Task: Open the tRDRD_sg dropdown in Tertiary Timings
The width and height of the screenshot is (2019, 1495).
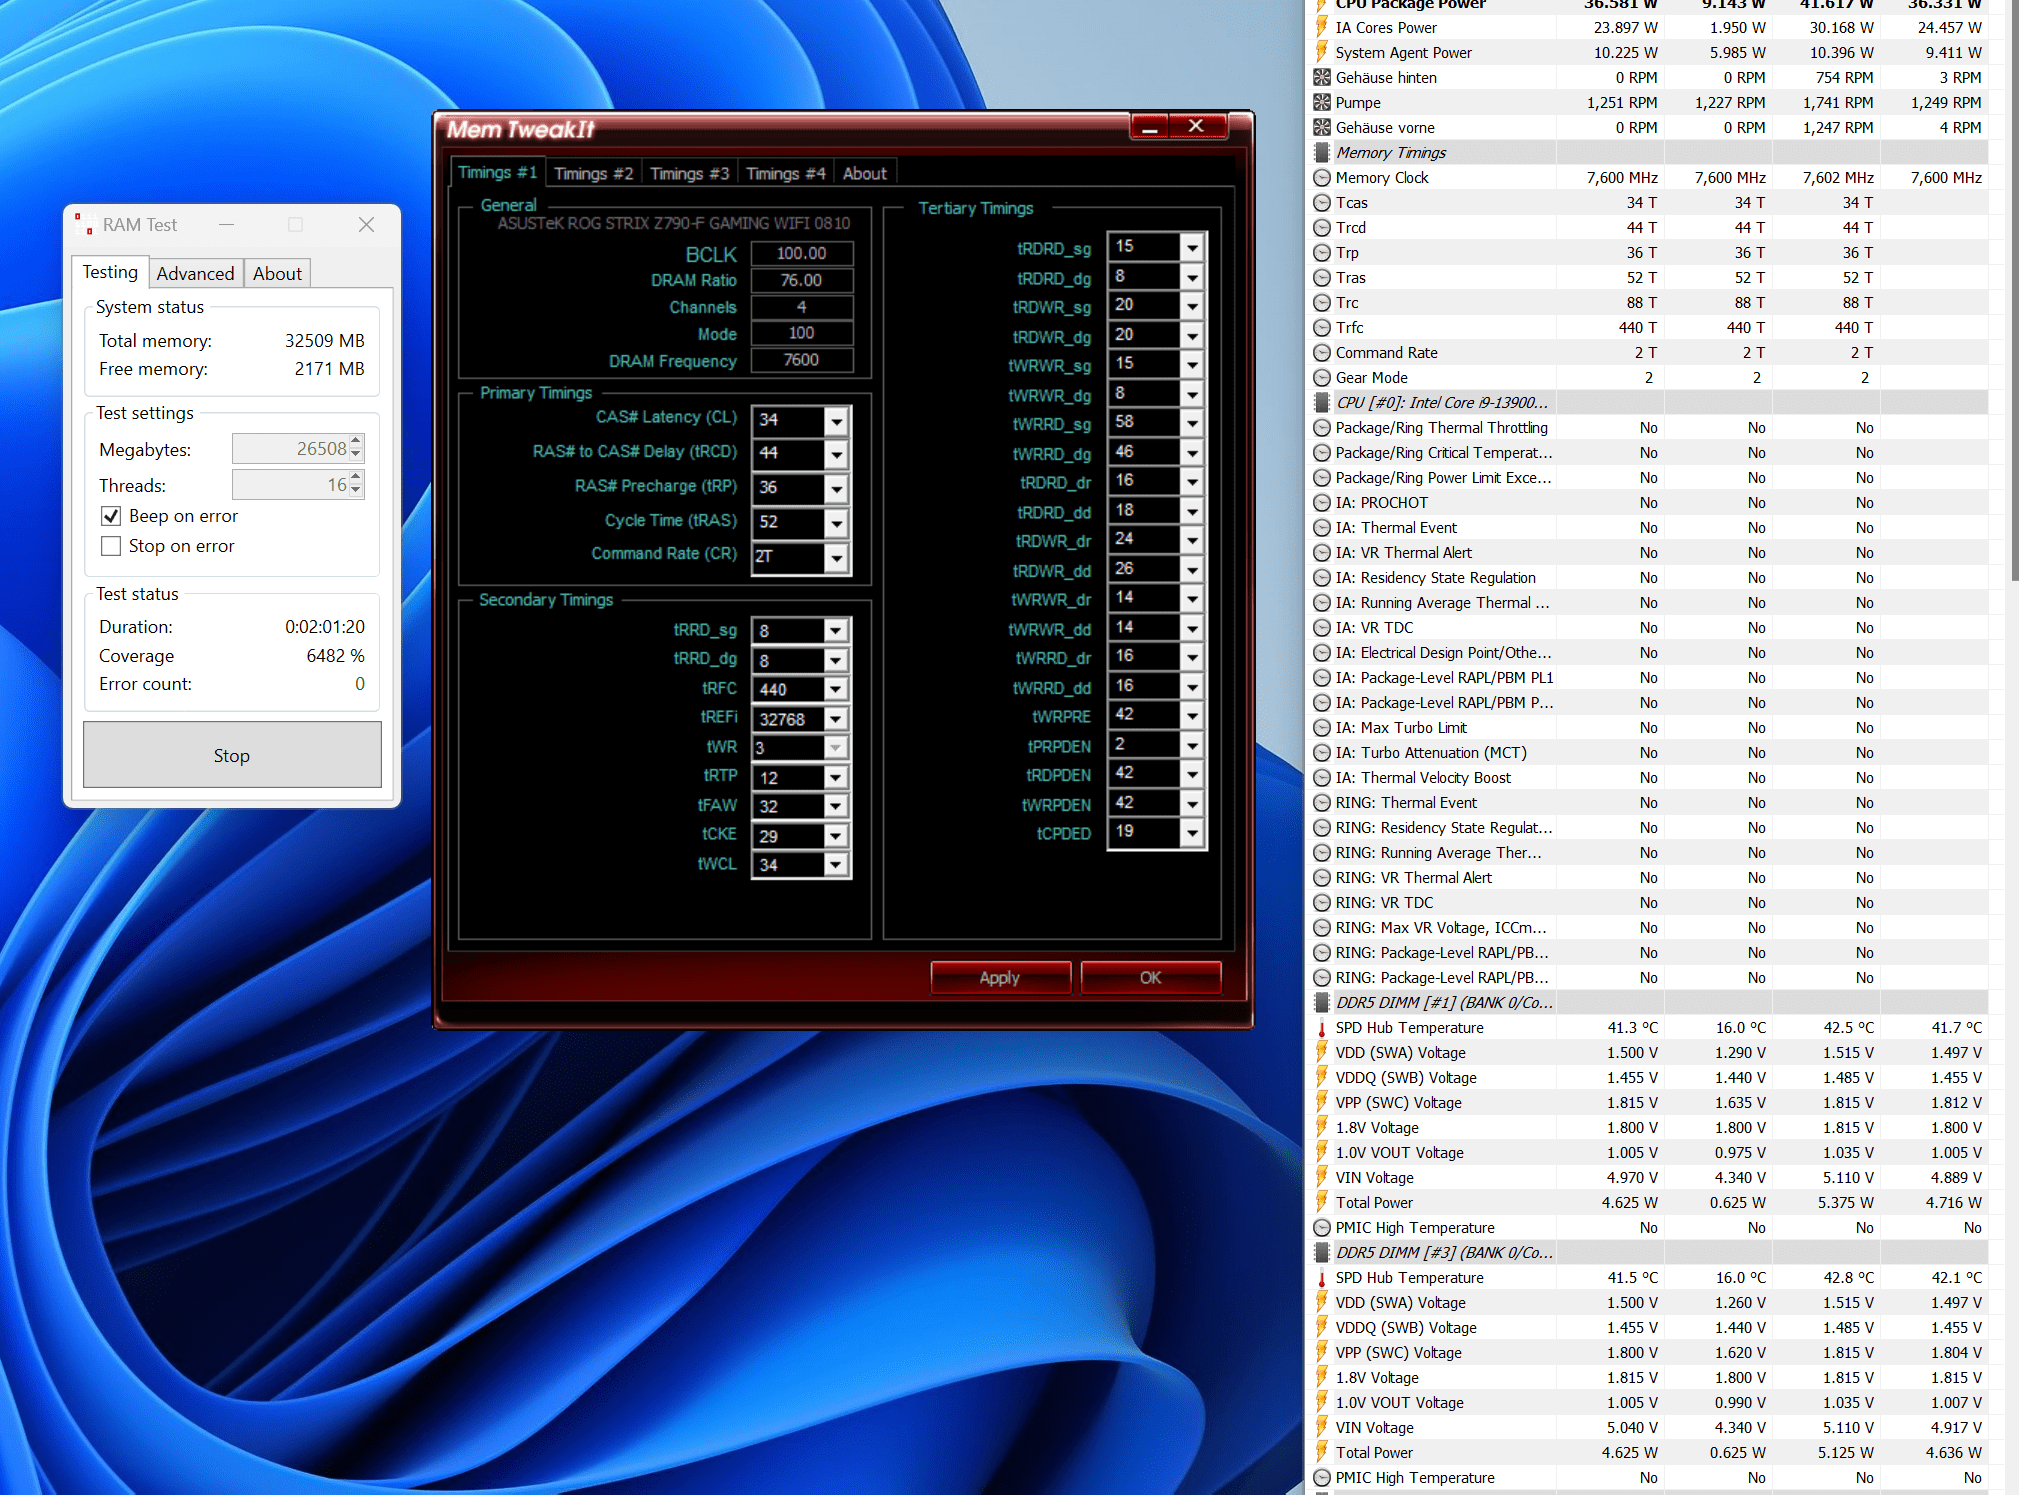Action: point(1192,247)
